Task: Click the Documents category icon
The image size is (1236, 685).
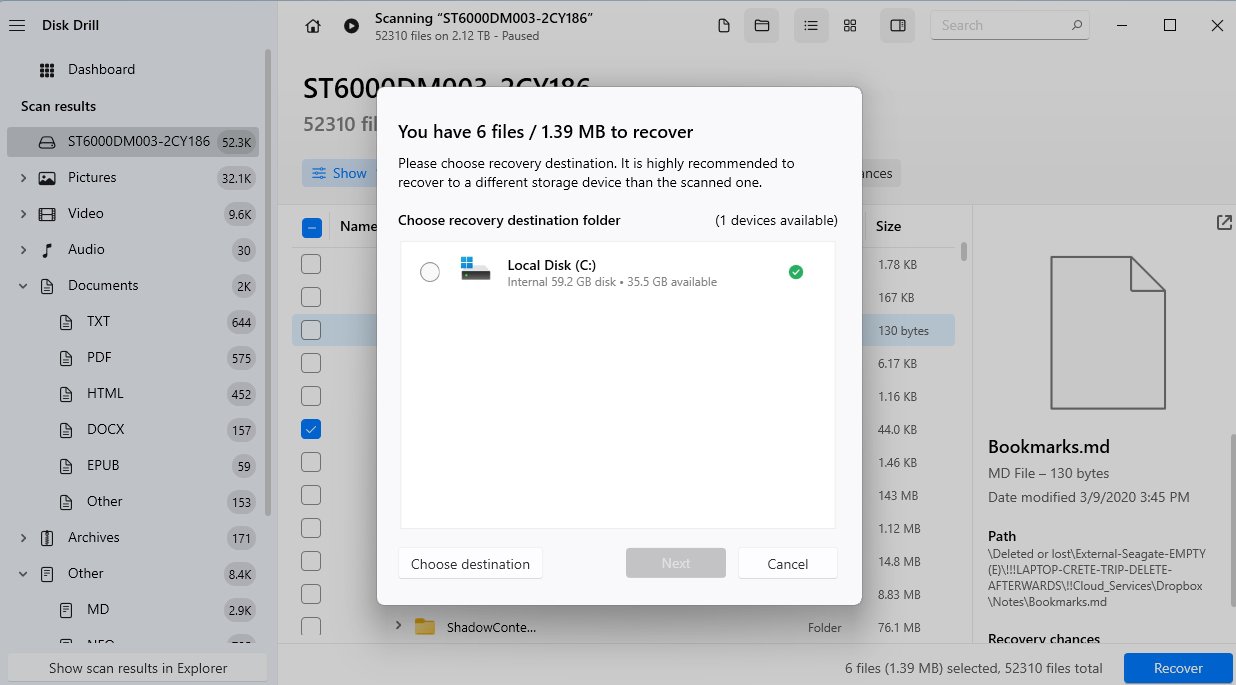Action: [47, 286]
